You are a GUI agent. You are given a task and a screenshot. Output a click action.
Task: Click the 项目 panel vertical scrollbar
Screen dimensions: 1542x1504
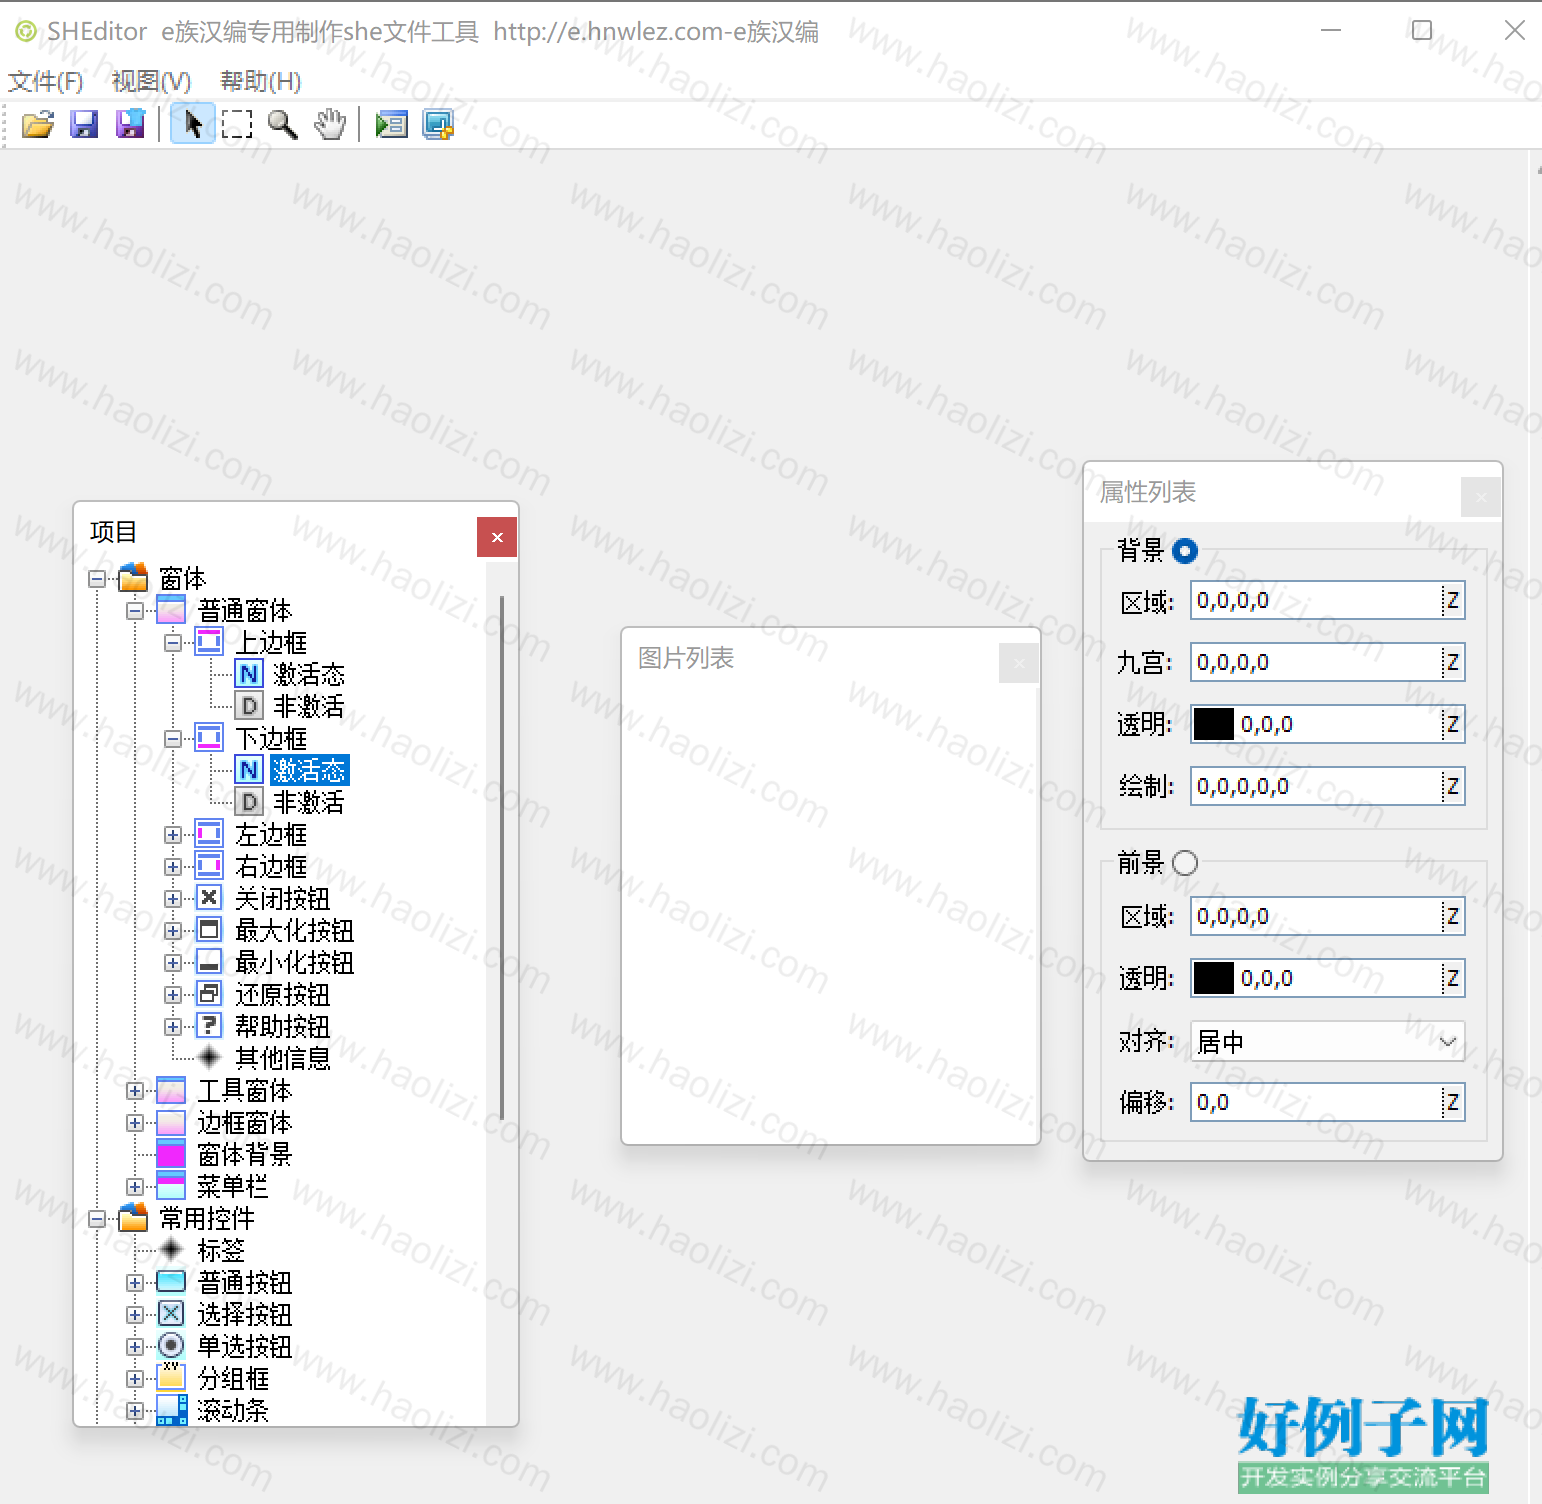[502, 856]
